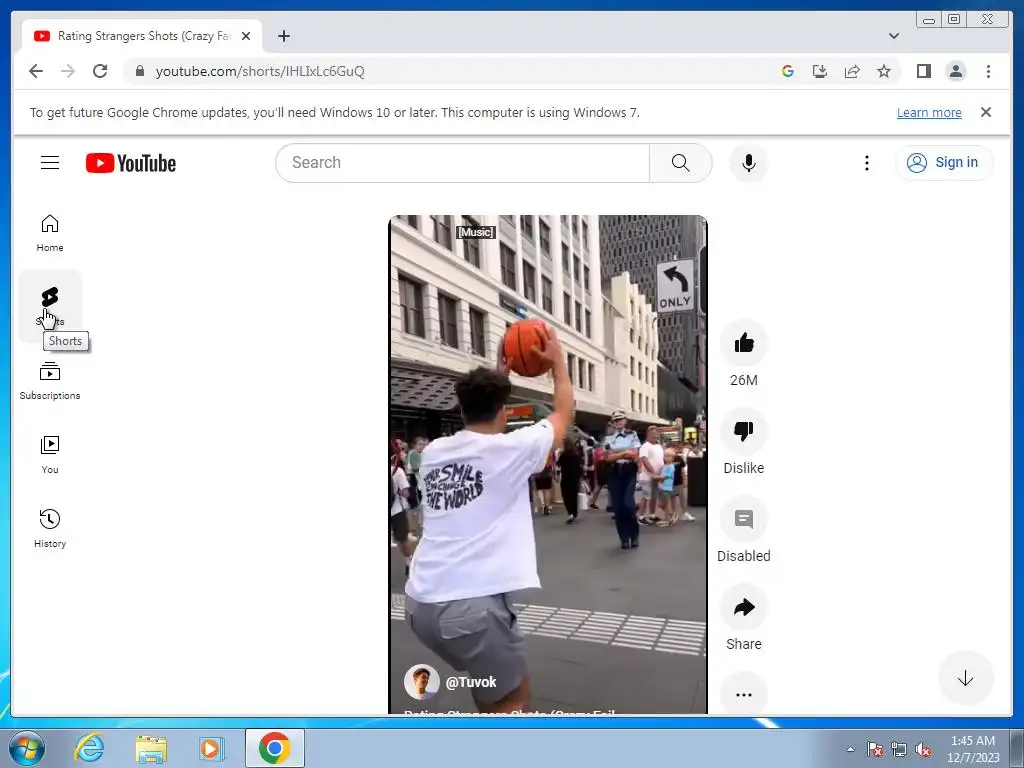The width and height of the screenshot is (1024, 768).
Task: Open History in the sidebar
Action: pyautogui.click(x=50, y=529)
